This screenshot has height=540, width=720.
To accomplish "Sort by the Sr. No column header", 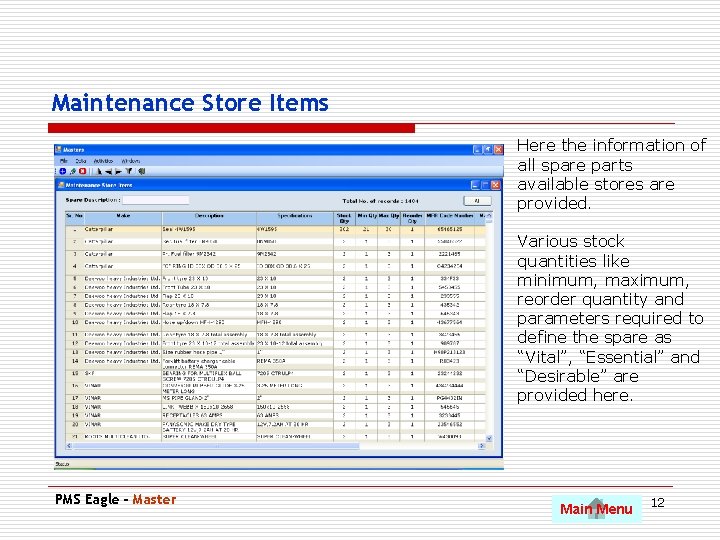I will [x=74, y=218].
